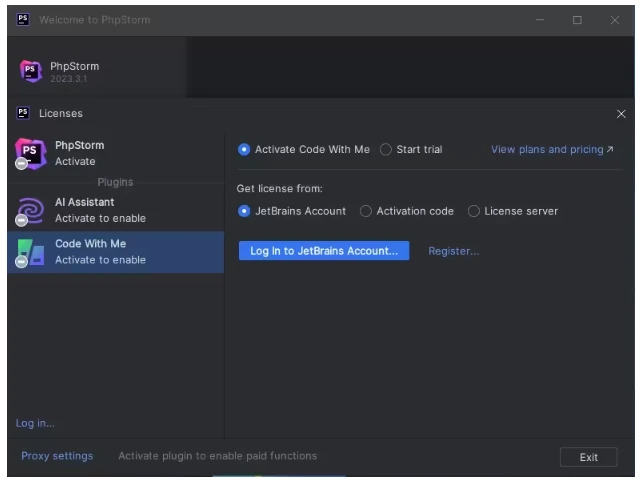Choose the Start trial radio button

pos(386,150)
